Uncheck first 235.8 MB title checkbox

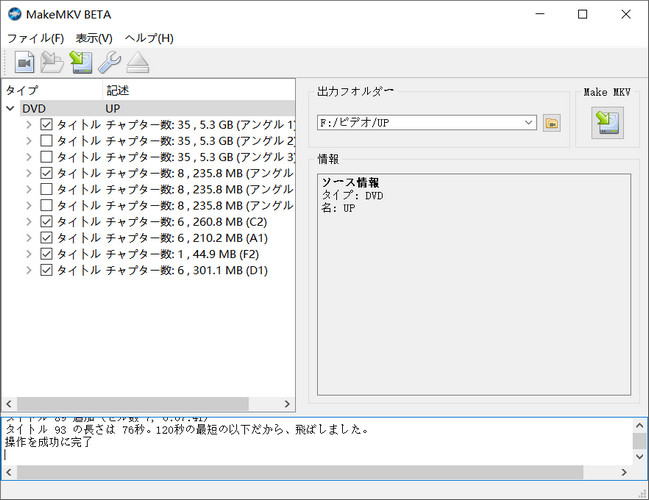point(46,173)
